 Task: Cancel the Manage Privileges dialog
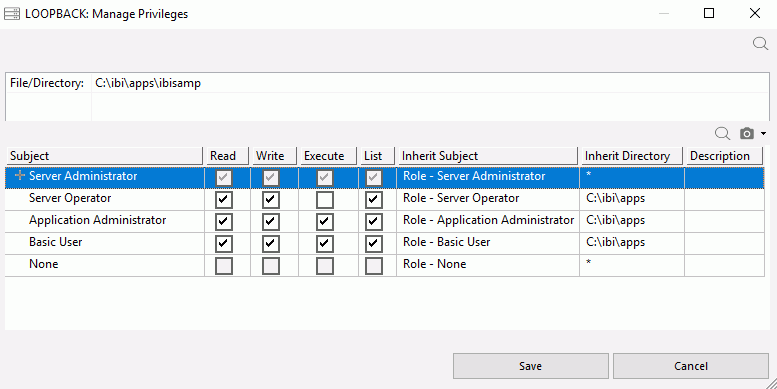(x=691, y=366)
